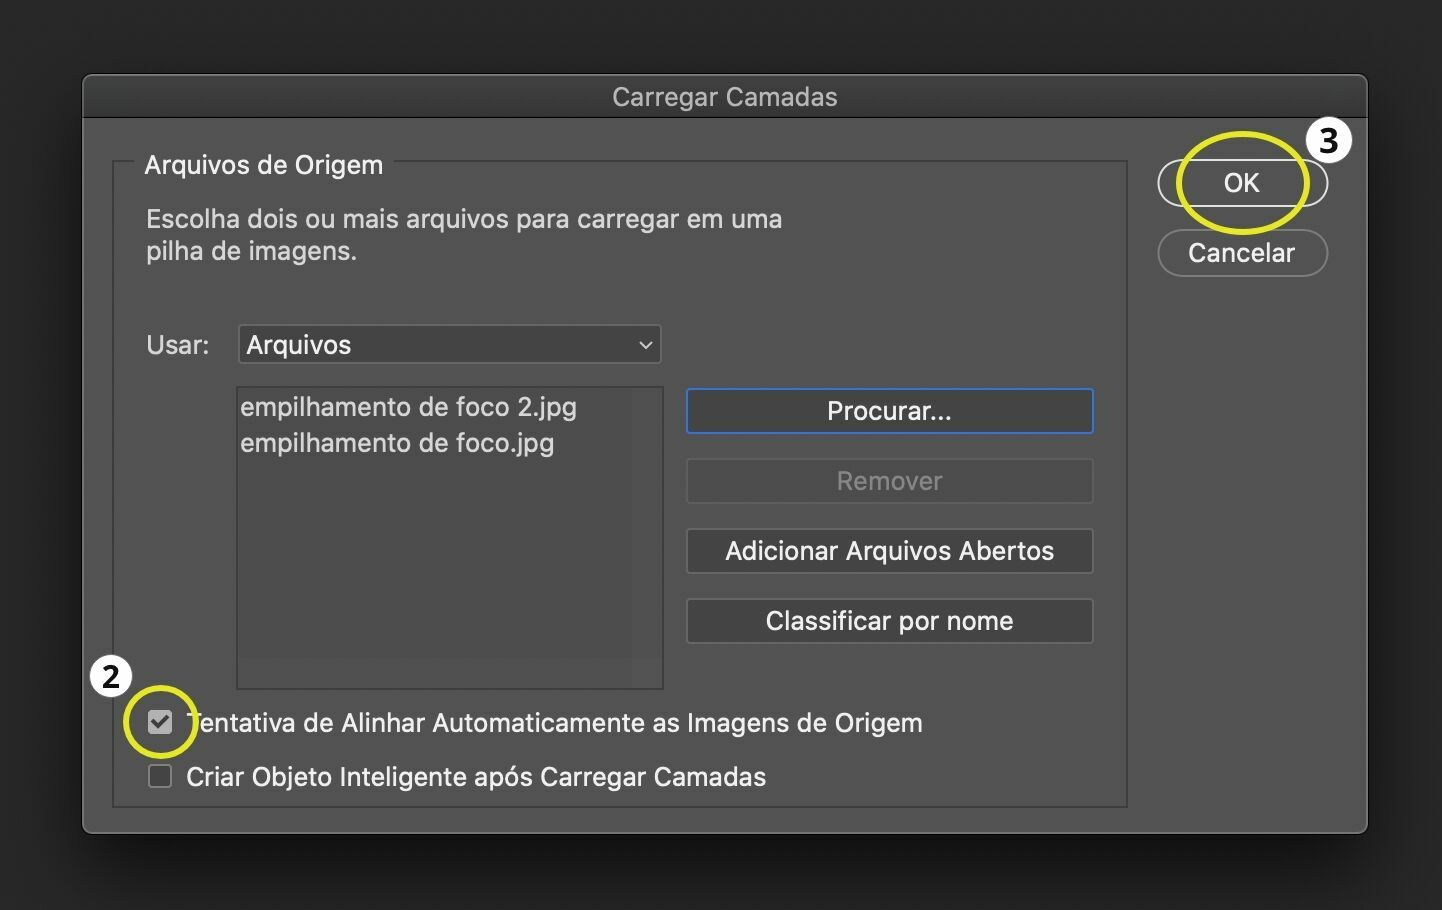This screenshot has height=910, width=1442.
Task: Click the greyed-out Remover button
Action: (889, 481)
